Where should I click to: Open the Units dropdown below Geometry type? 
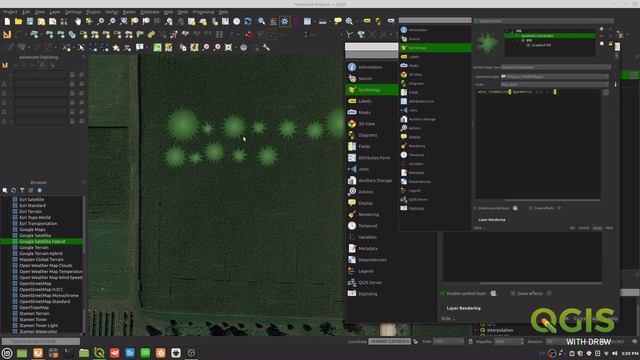(554, 84)
